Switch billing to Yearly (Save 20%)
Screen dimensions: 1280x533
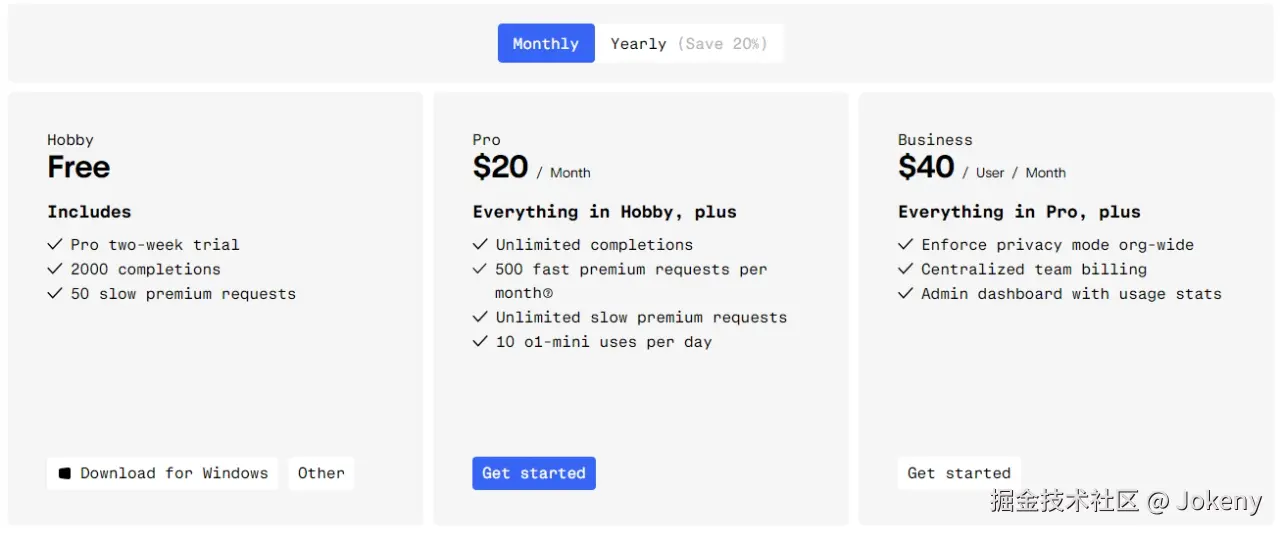pyautogui.click(x=689, y=44)
